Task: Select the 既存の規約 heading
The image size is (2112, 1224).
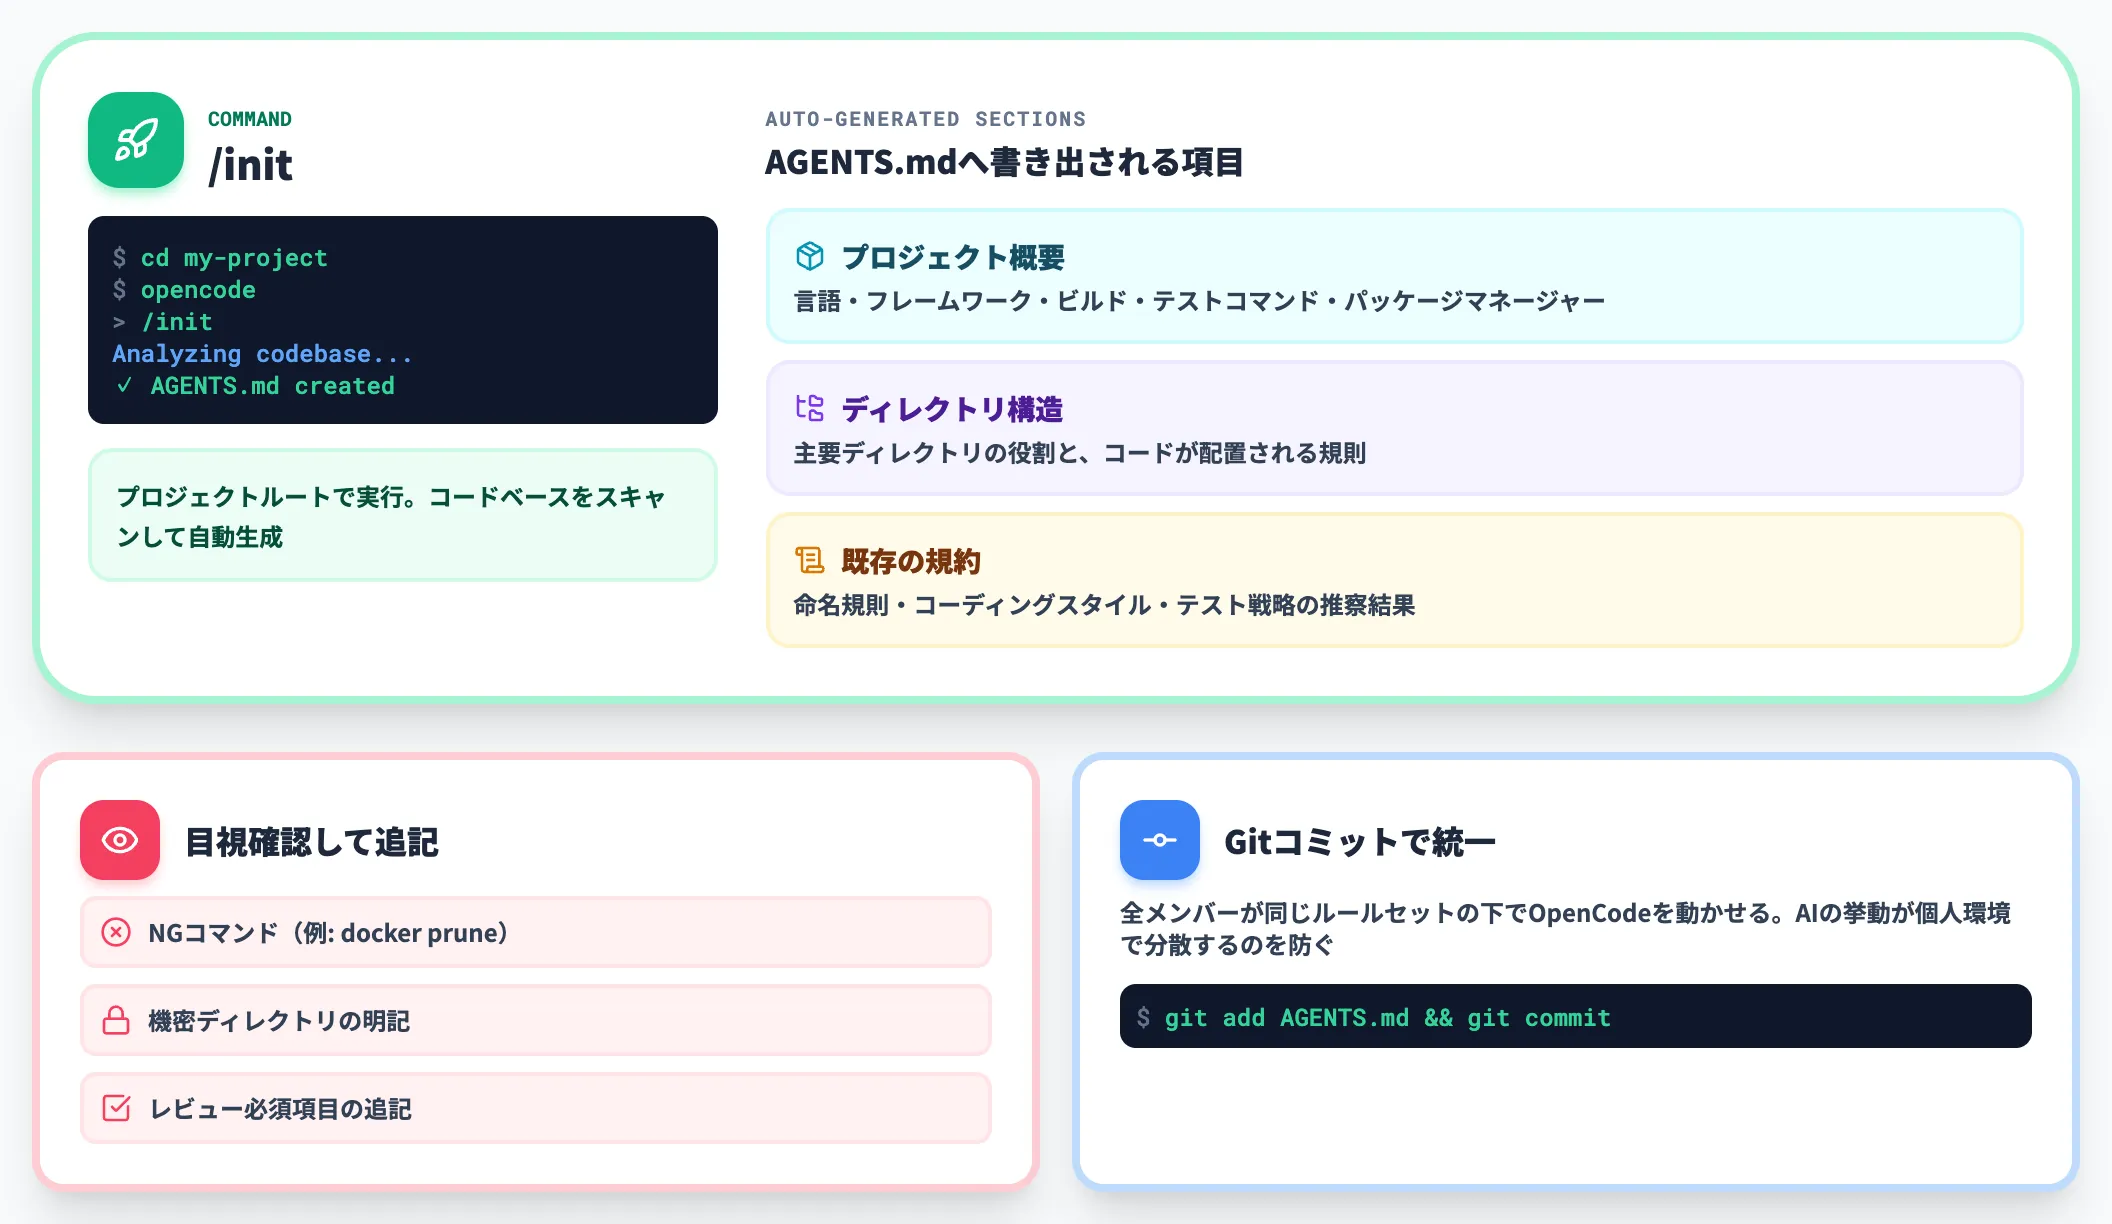Action: tap(911, 561)
